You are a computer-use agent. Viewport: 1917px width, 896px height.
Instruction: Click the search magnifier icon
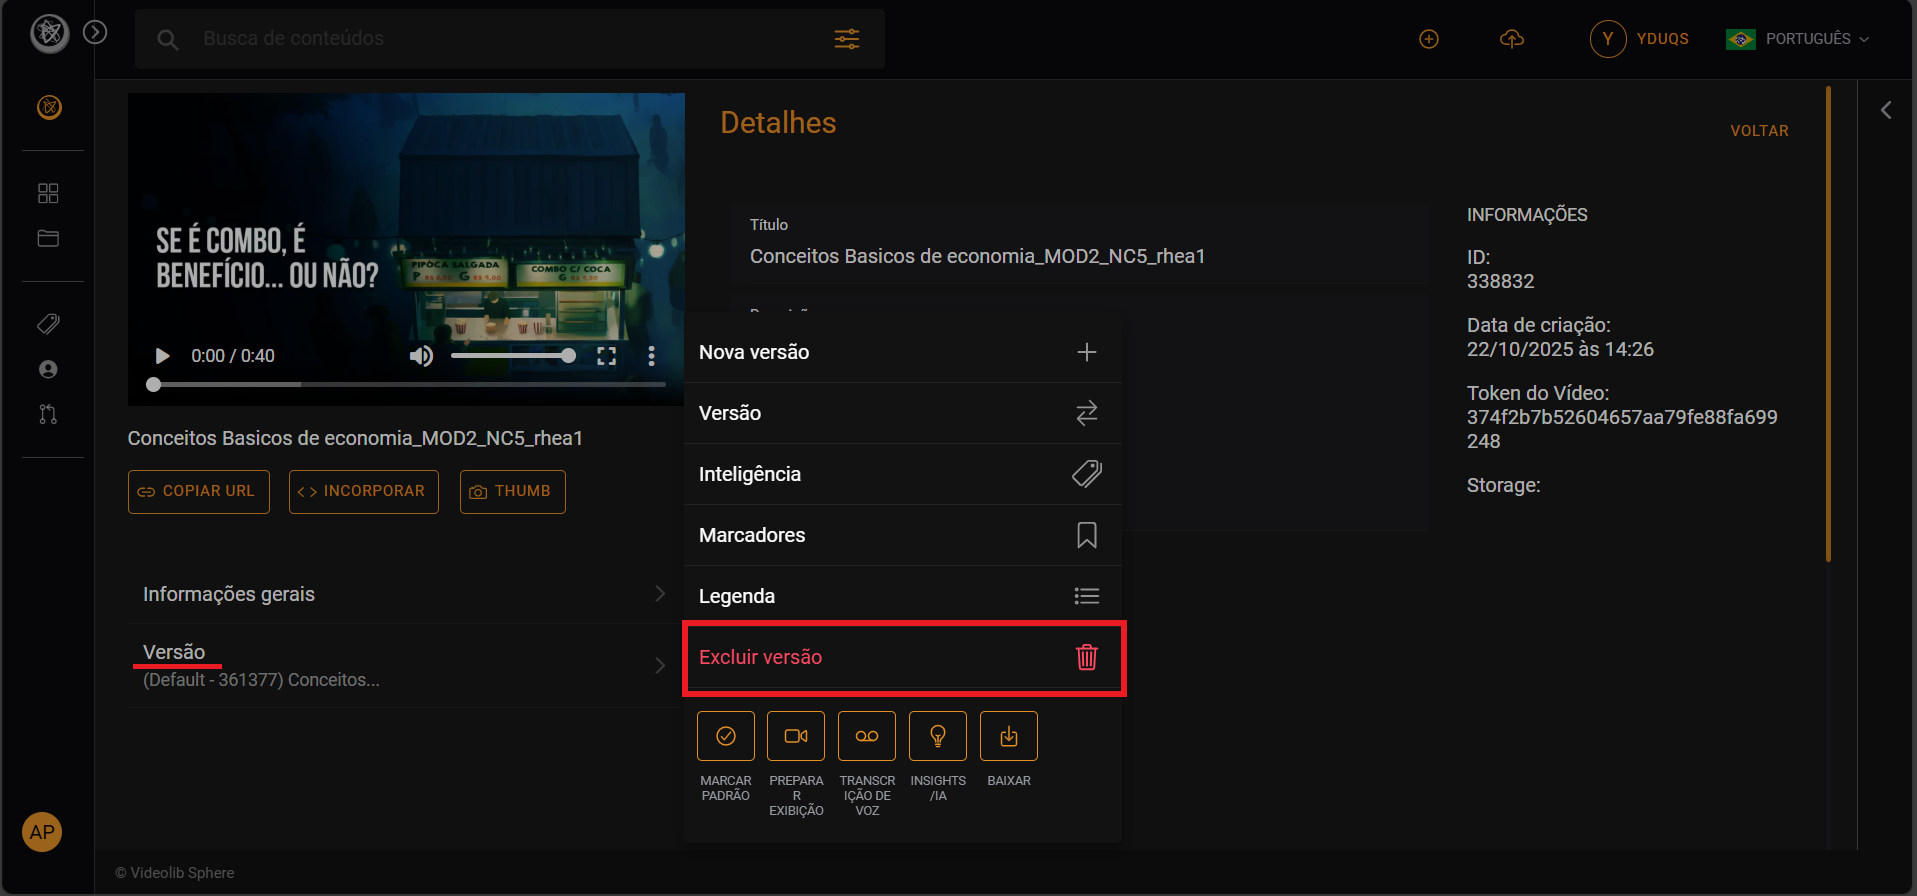click(168, 40)
